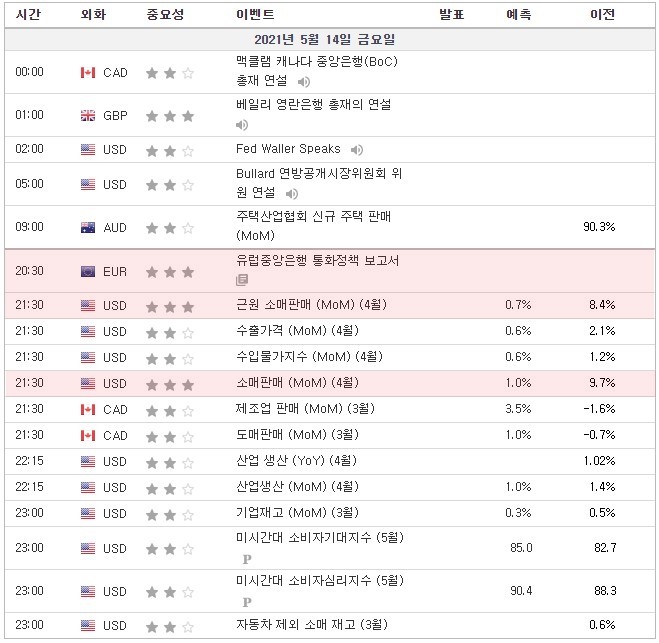This screenshot has width=659, height=643.
Task: Click the 중요성 column header
Action: [x=165, y=15]
